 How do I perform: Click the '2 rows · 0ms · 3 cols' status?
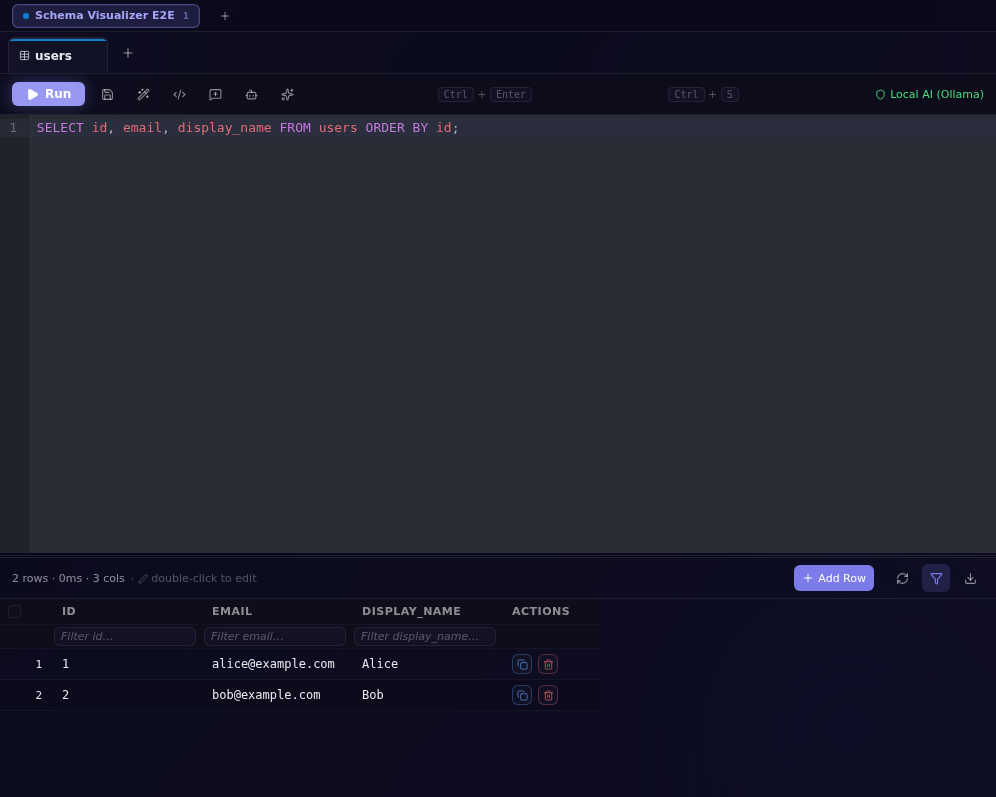(x=69, y=579)
